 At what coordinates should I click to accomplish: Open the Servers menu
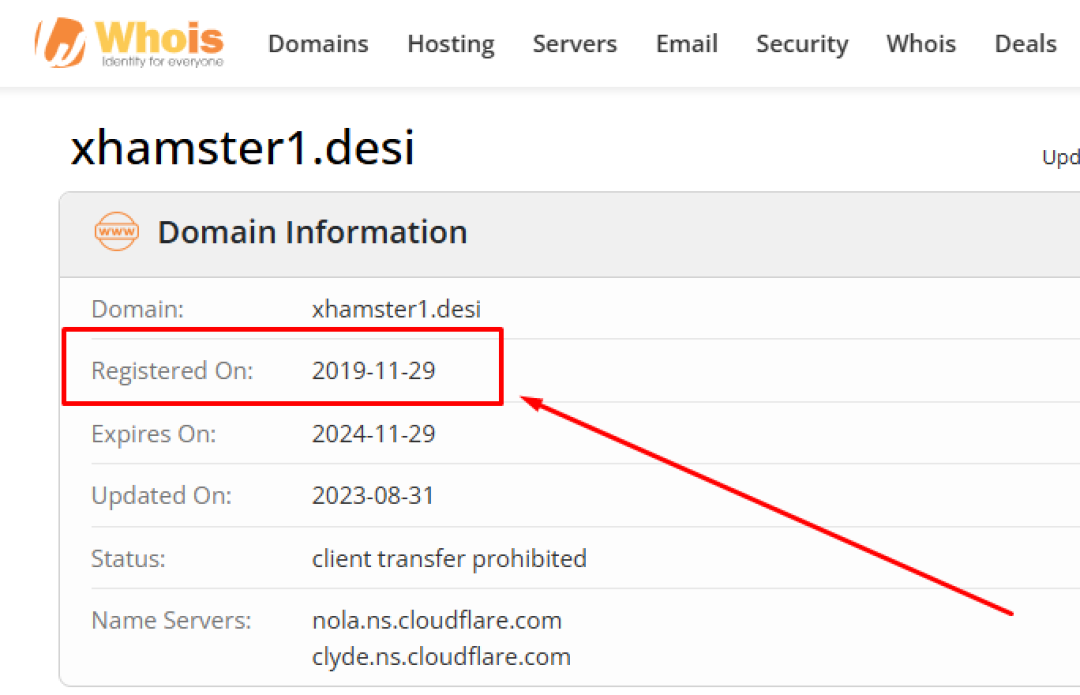574,44
